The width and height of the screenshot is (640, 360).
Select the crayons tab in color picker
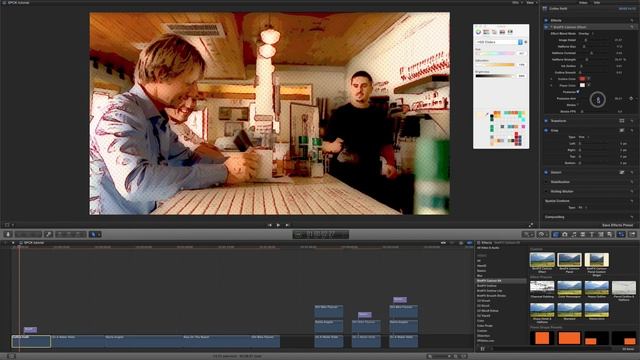point(510,32)
